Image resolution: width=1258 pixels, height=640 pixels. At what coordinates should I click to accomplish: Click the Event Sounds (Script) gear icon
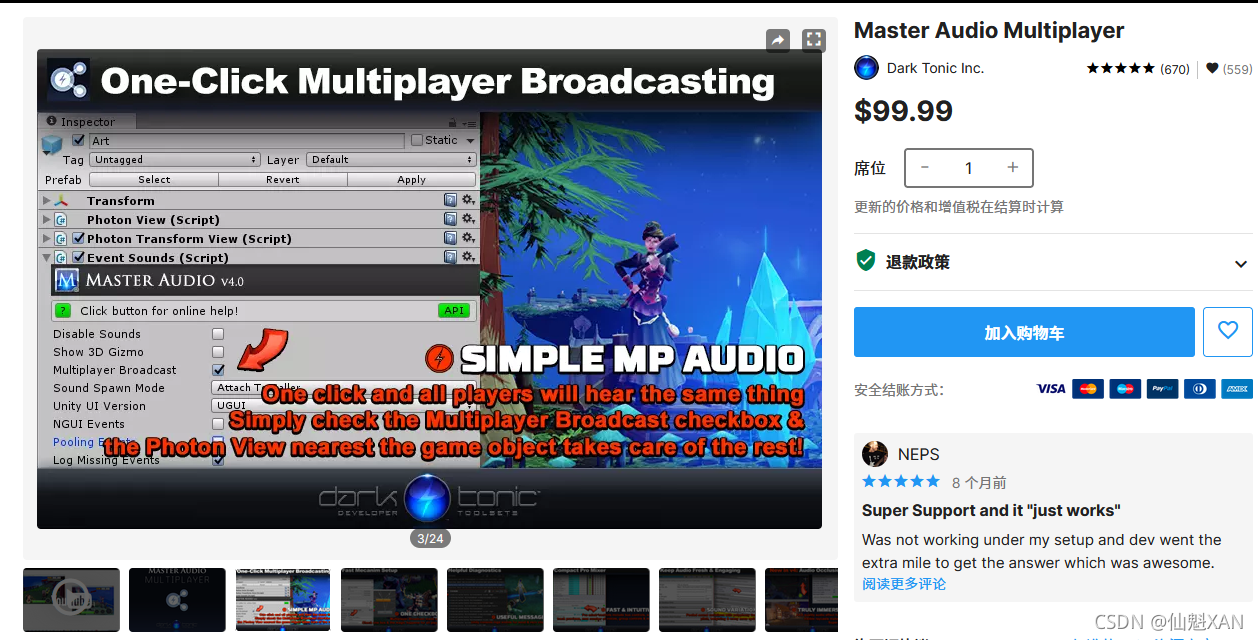468,257
